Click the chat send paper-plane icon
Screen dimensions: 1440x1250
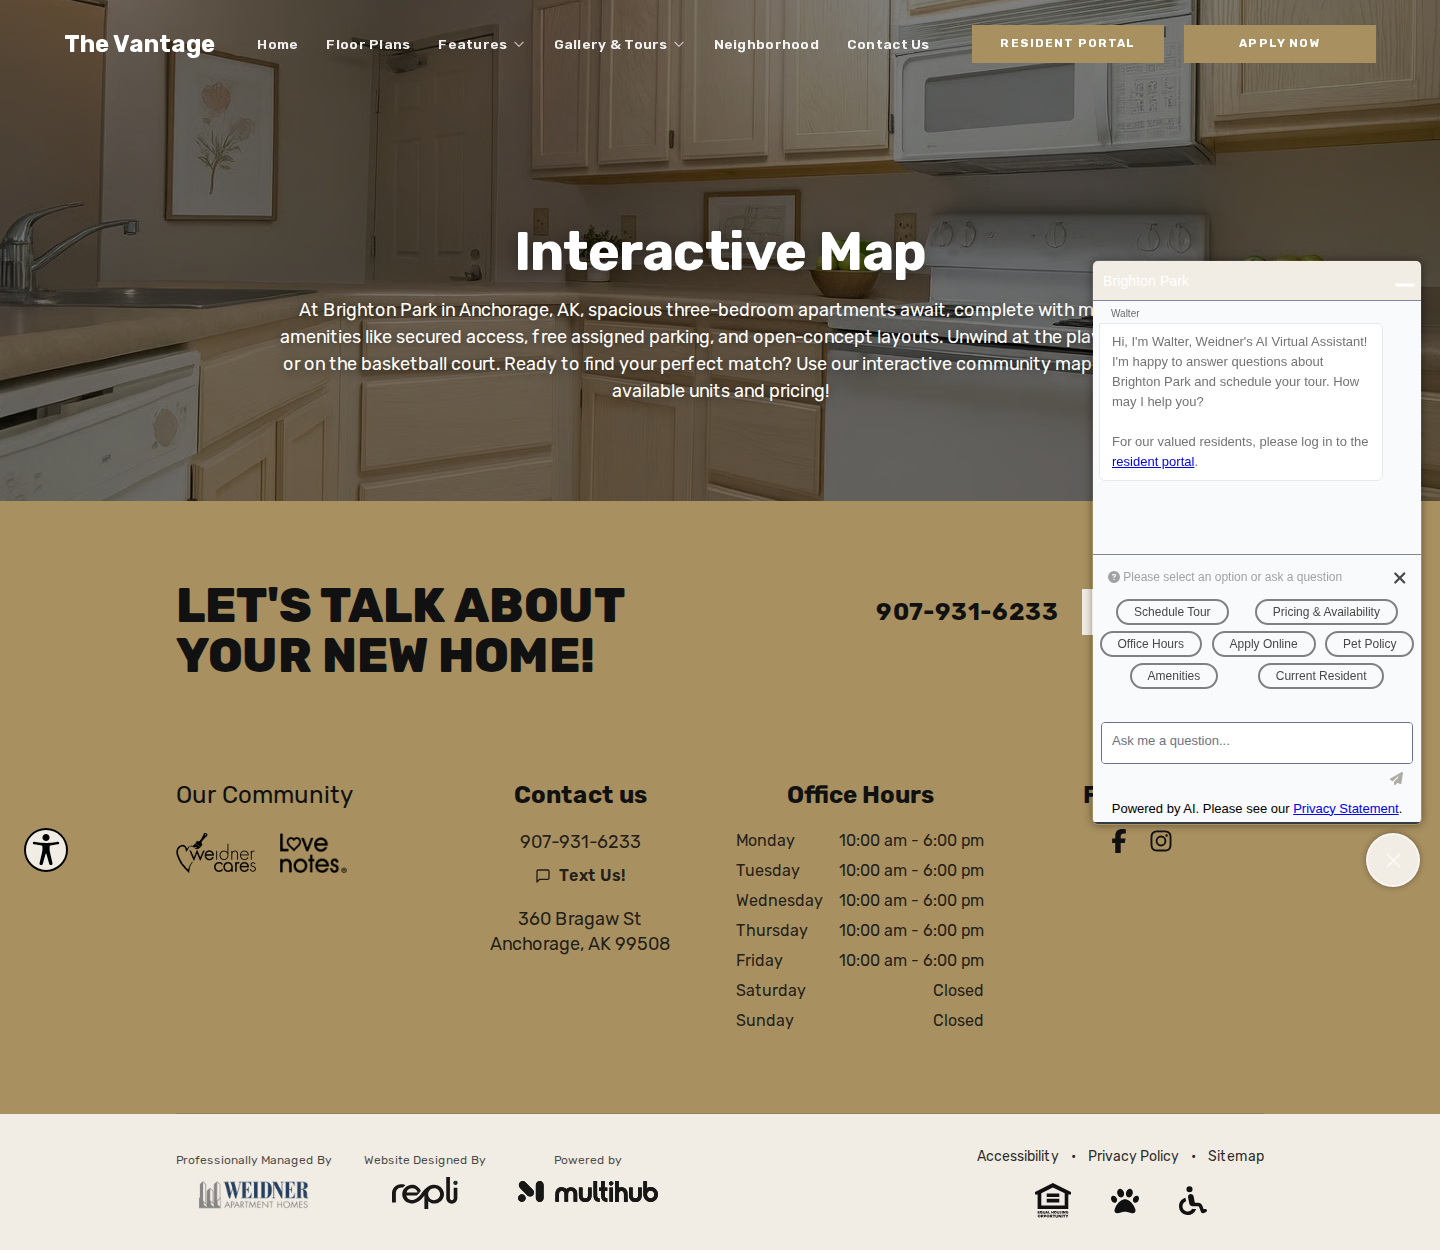(x=1396, y=779)
